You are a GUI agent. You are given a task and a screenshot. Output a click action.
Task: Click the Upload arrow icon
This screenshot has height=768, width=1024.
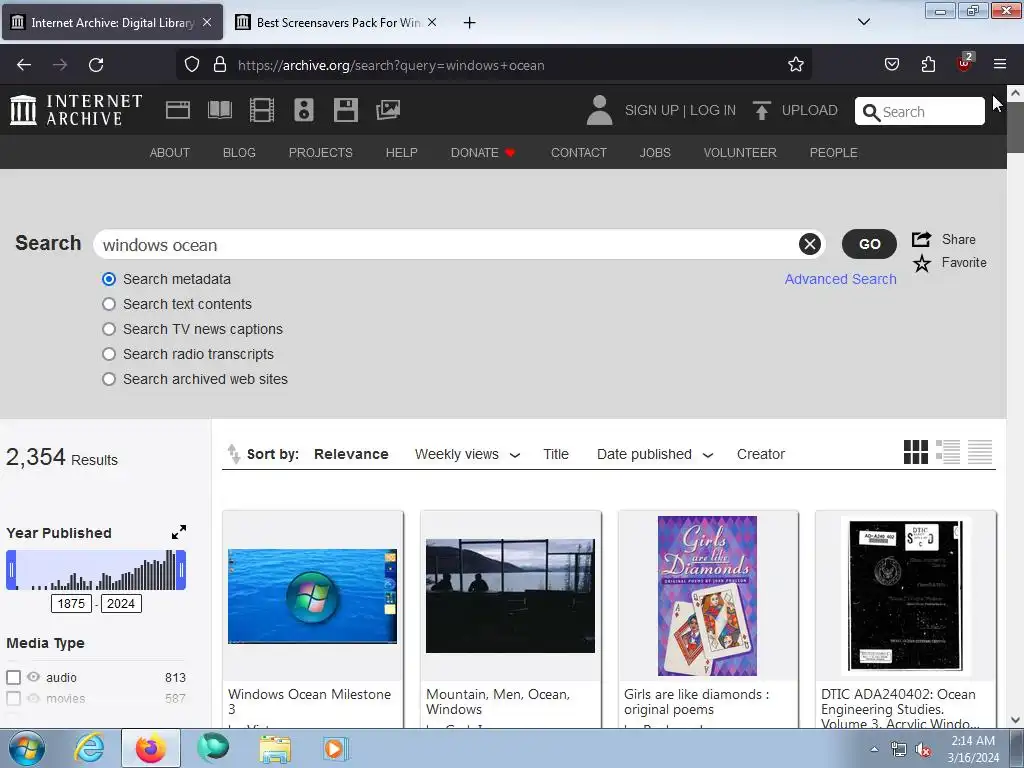point(761,110)
